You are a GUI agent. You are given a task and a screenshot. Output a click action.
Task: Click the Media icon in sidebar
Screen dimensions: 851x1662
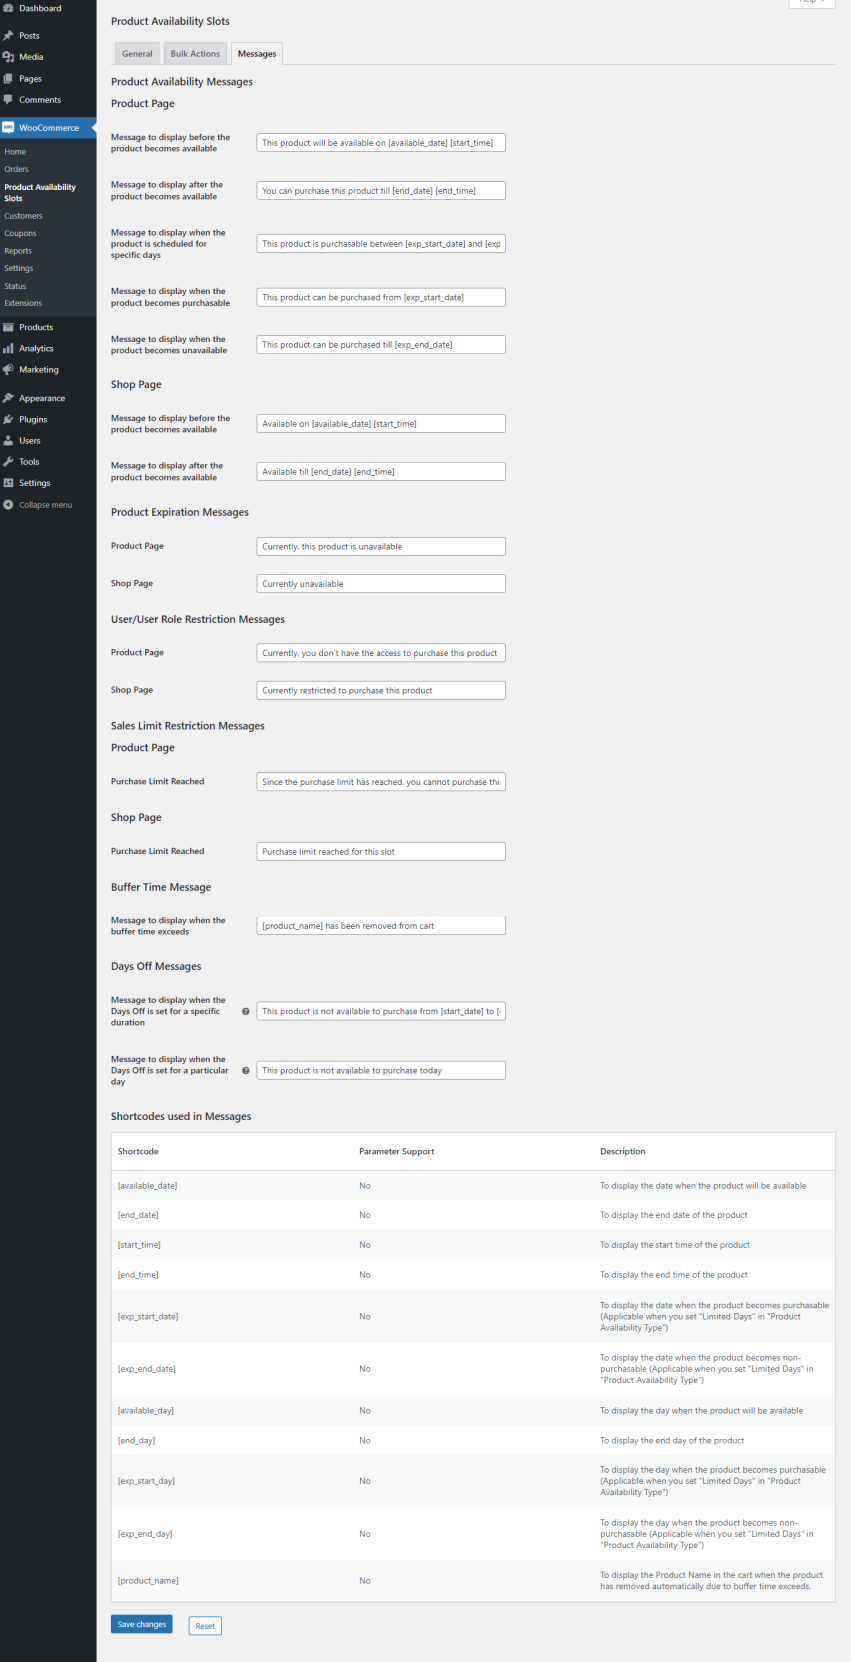[9, 57]
